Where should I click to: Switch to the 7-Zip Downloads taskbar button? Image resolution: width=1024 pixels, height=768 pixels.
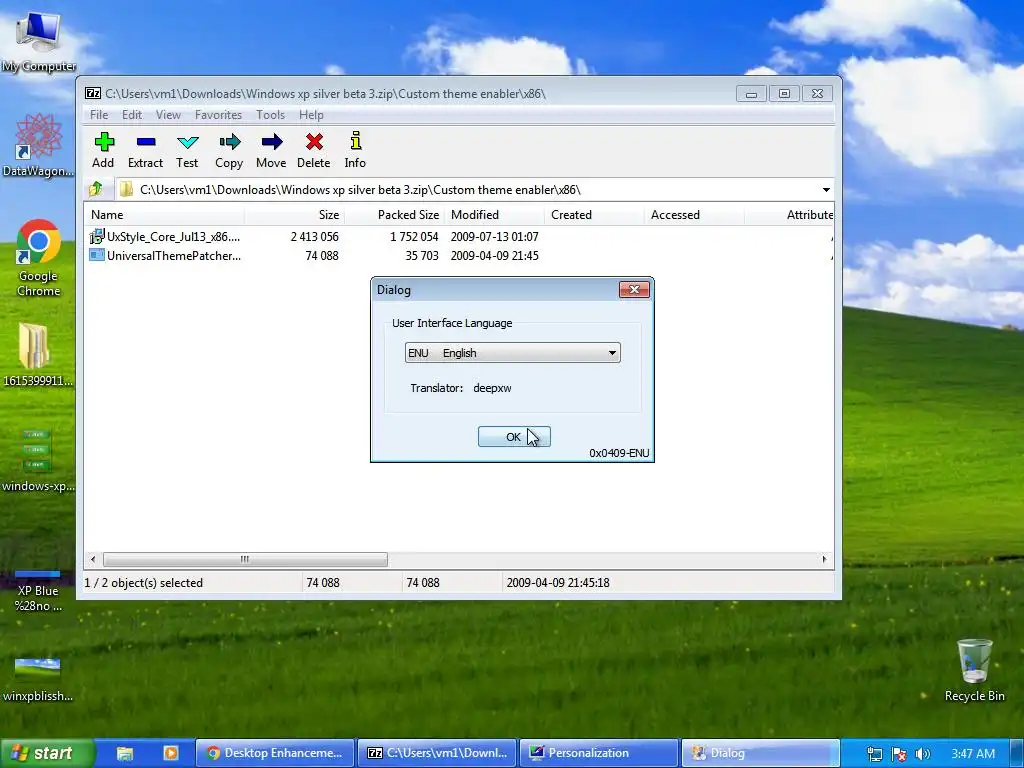(x=437, y=753)
